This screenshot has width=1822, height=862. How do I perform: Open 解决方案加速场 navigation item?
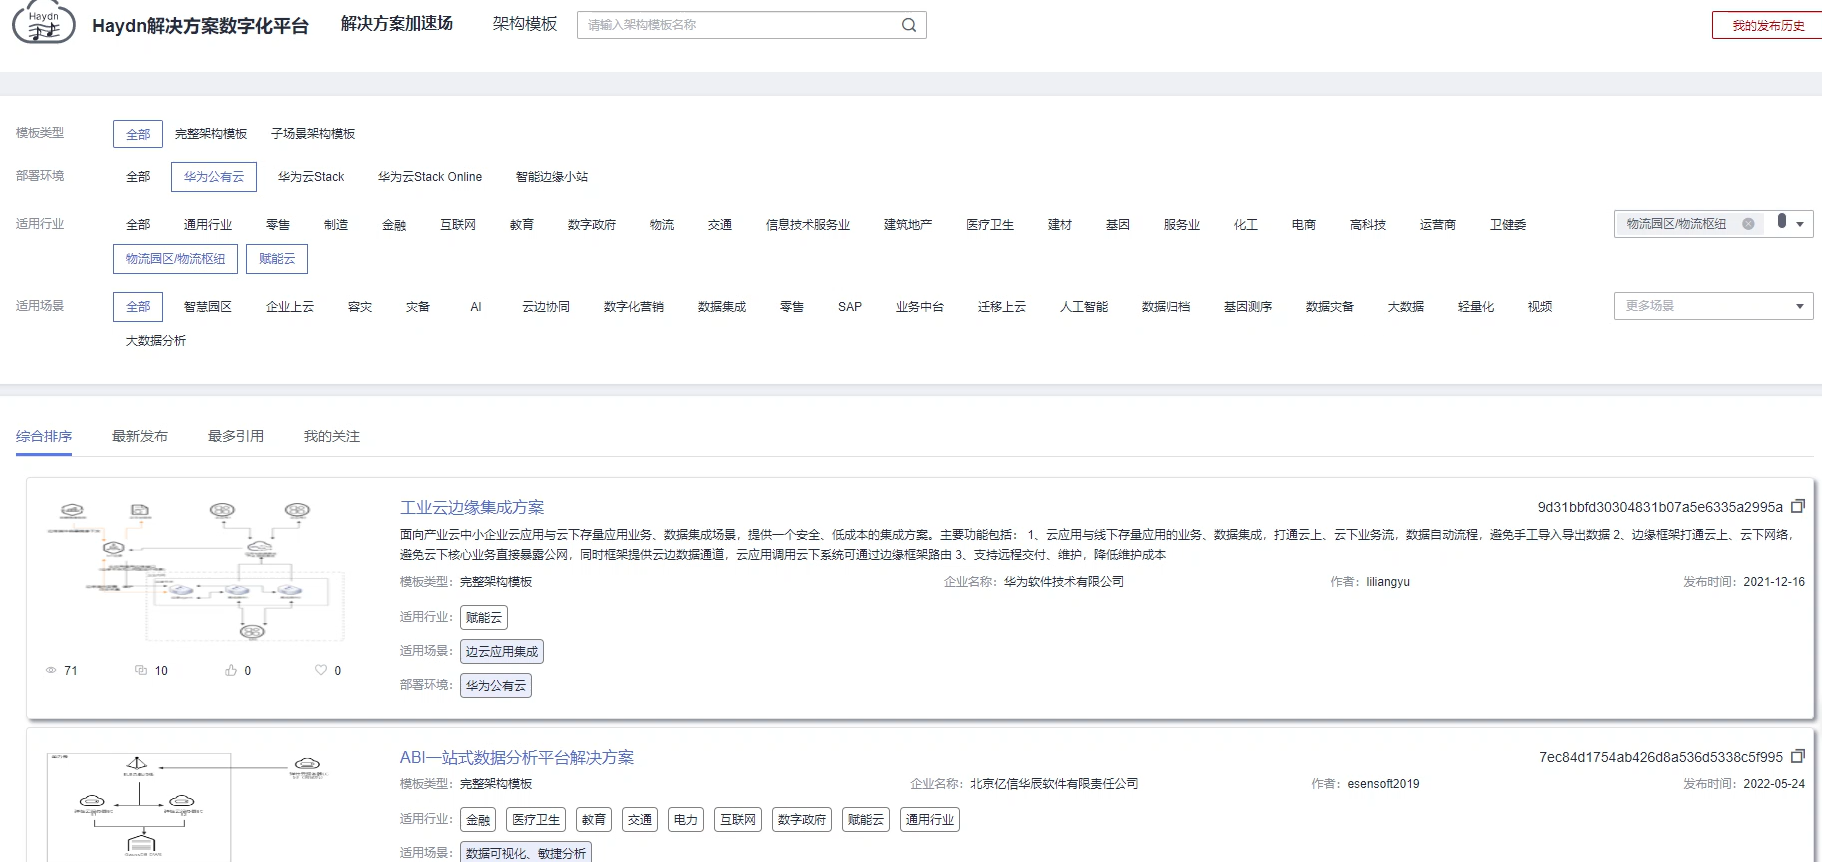(397, 23)
